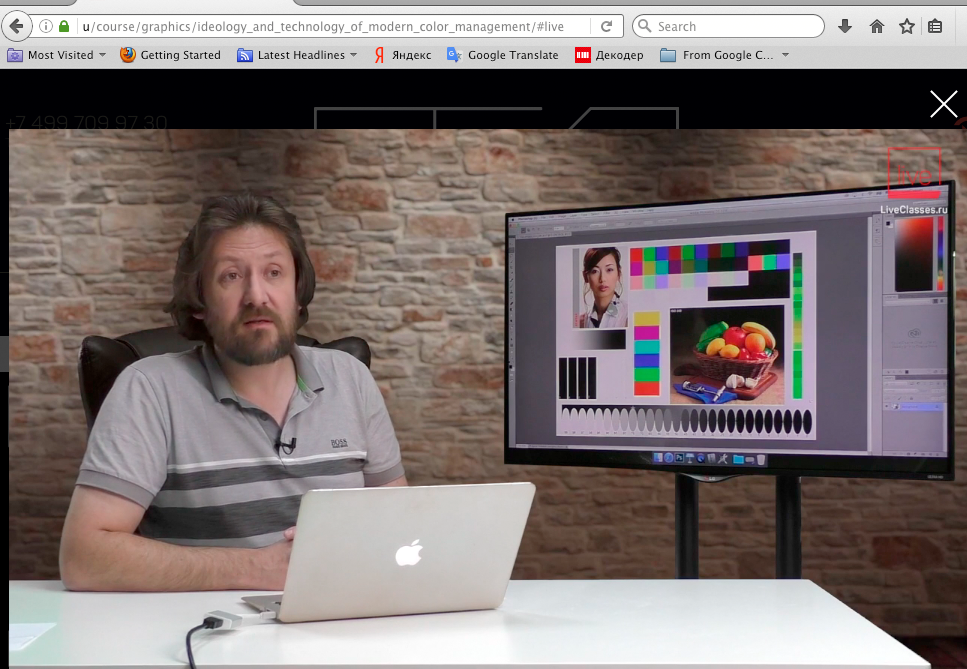
Task: Expand the Most Visited dropdown arrow
Action: click(x=102, y=55)
